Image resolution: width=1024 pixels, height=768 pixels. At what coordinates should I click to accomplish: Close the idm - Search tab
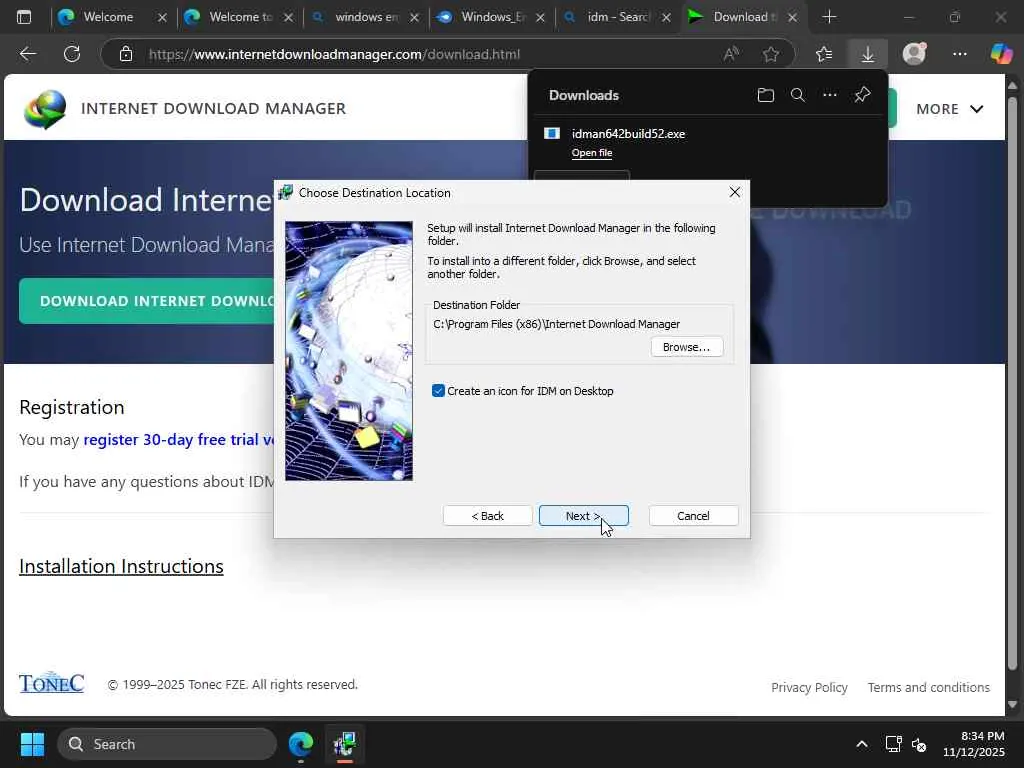point(665,18)
